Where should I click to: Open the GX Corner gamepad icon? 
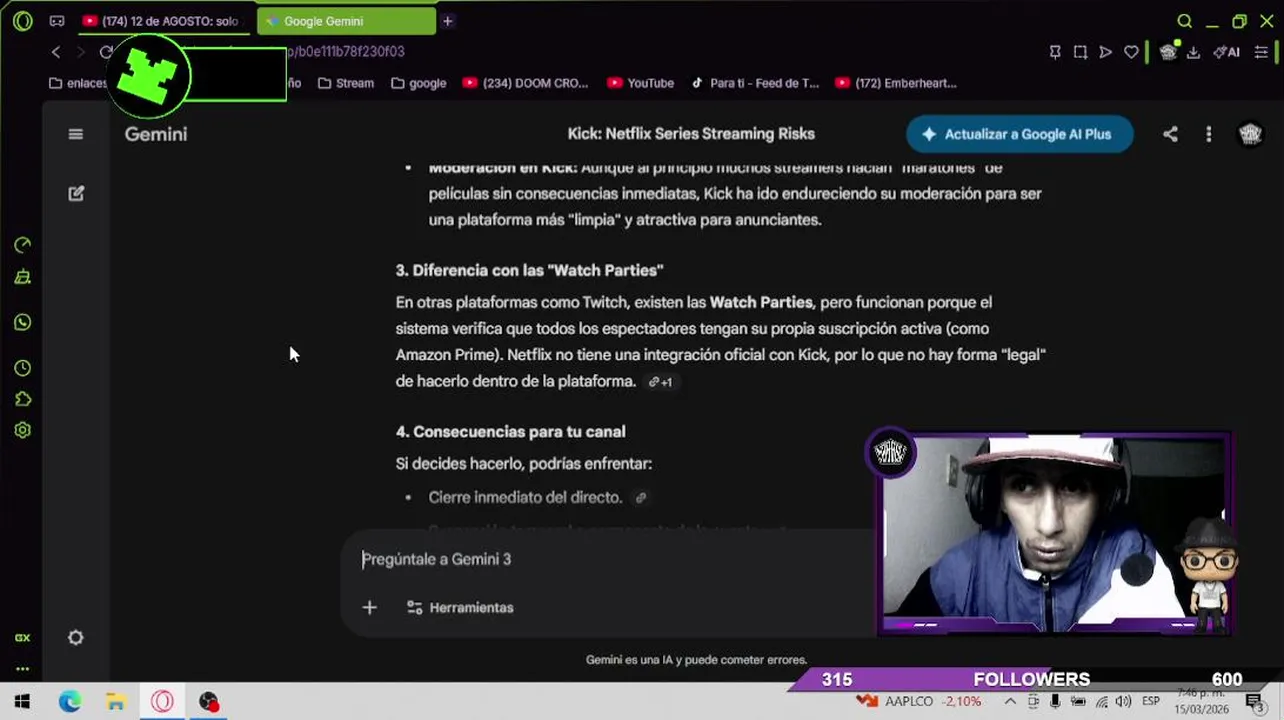pyautogui.click(x=57, y=21)
